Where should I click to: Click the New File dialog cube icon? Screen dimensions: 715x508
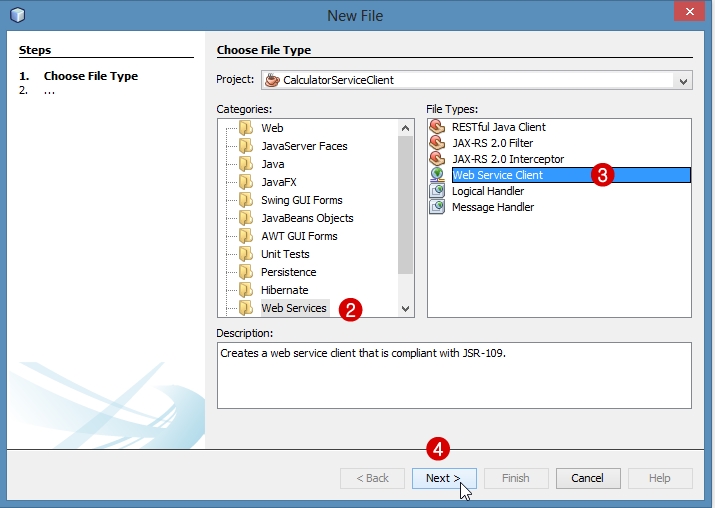coord(17,15)
